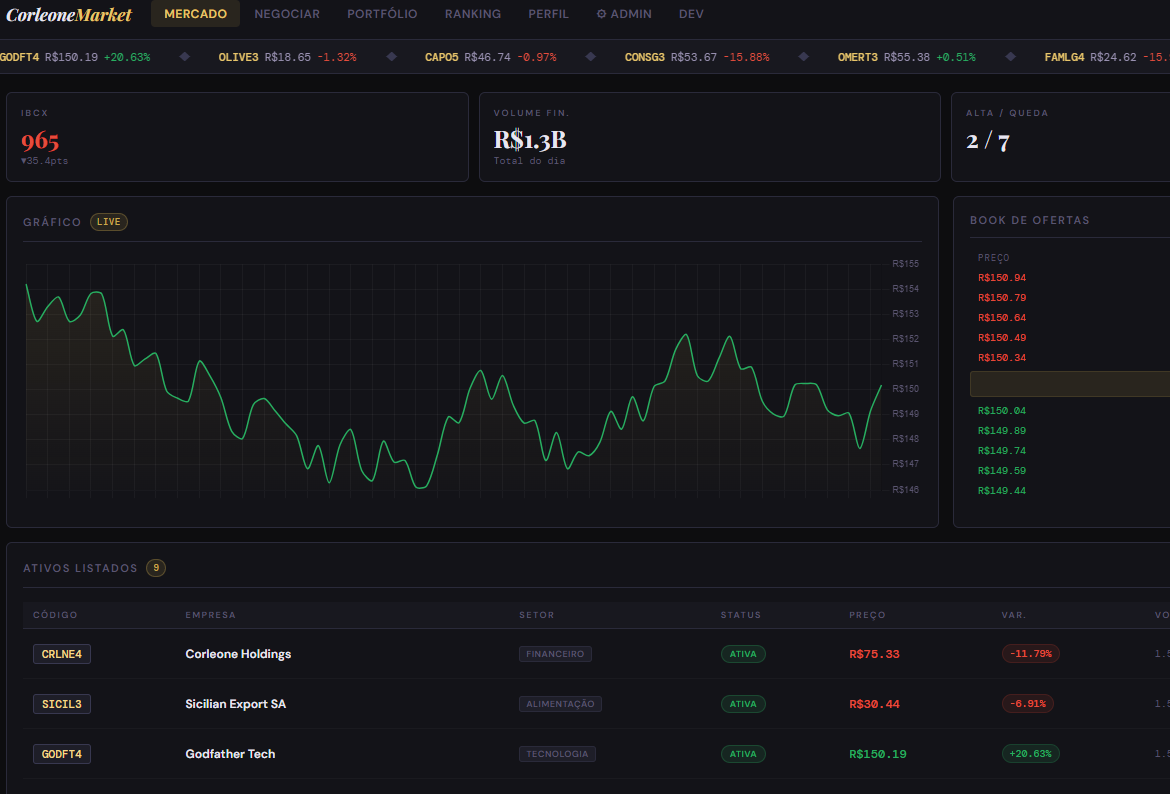
Task: Click the +20.63% variation badge in table
Action: click(x=1030, y=754)
